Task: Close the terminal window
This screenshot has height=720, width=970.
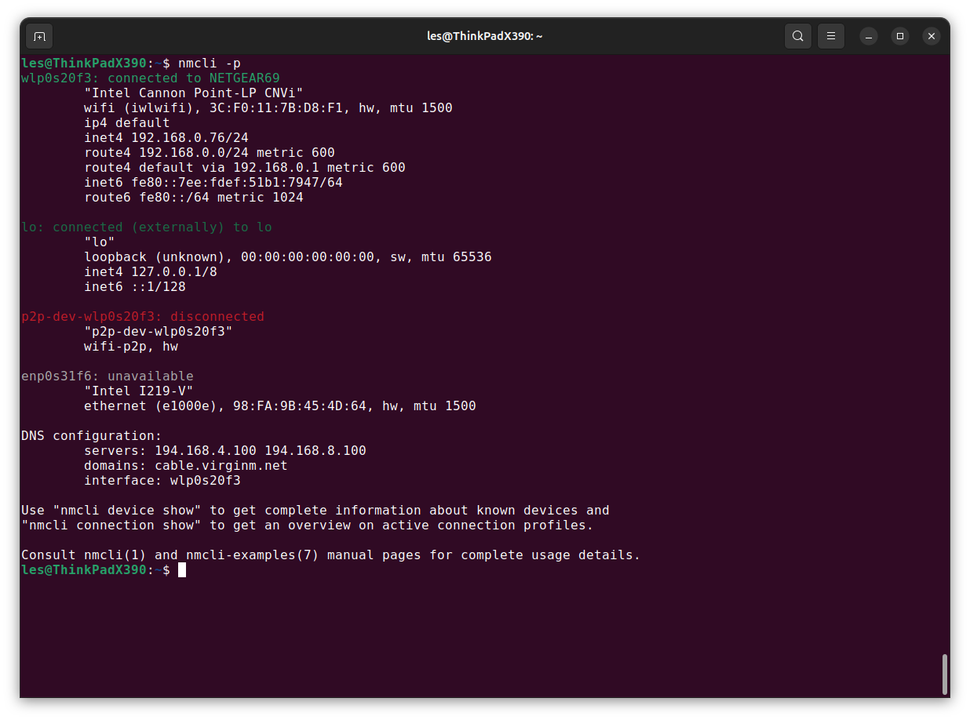Action: (x=931, y=35)
